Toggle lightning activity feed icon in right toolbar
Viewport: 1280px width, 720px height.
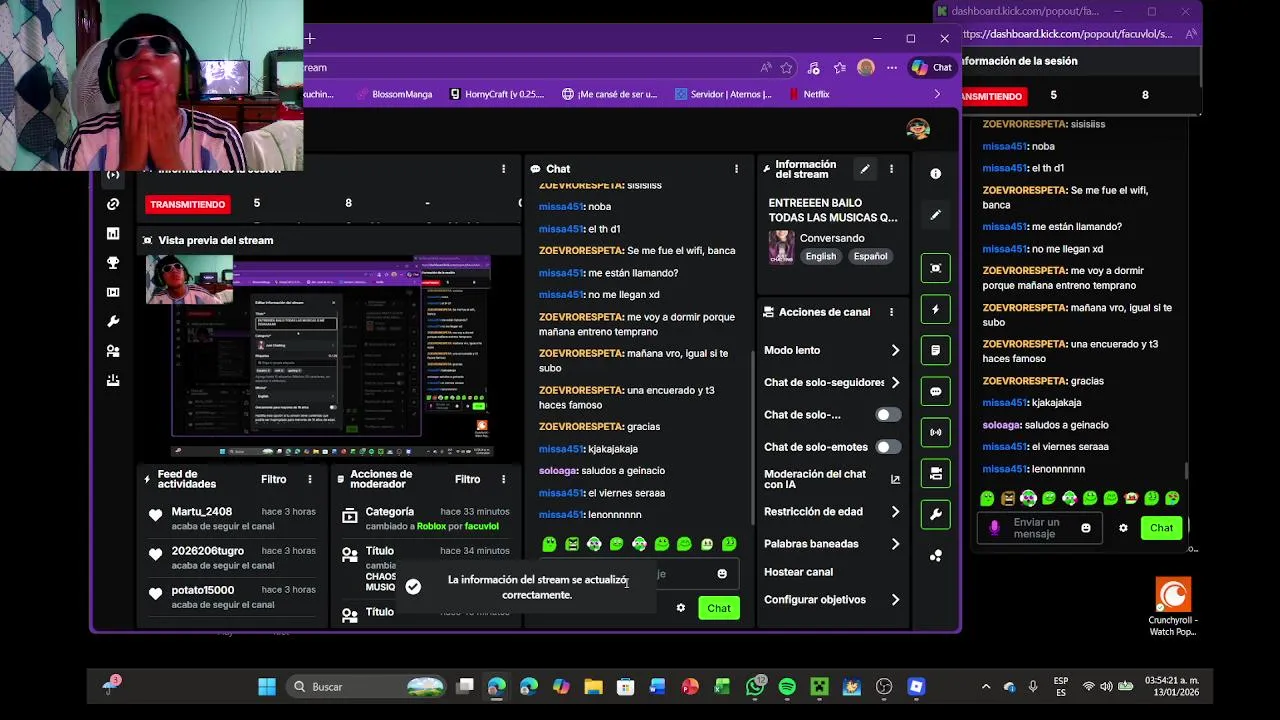coord(935,310)
